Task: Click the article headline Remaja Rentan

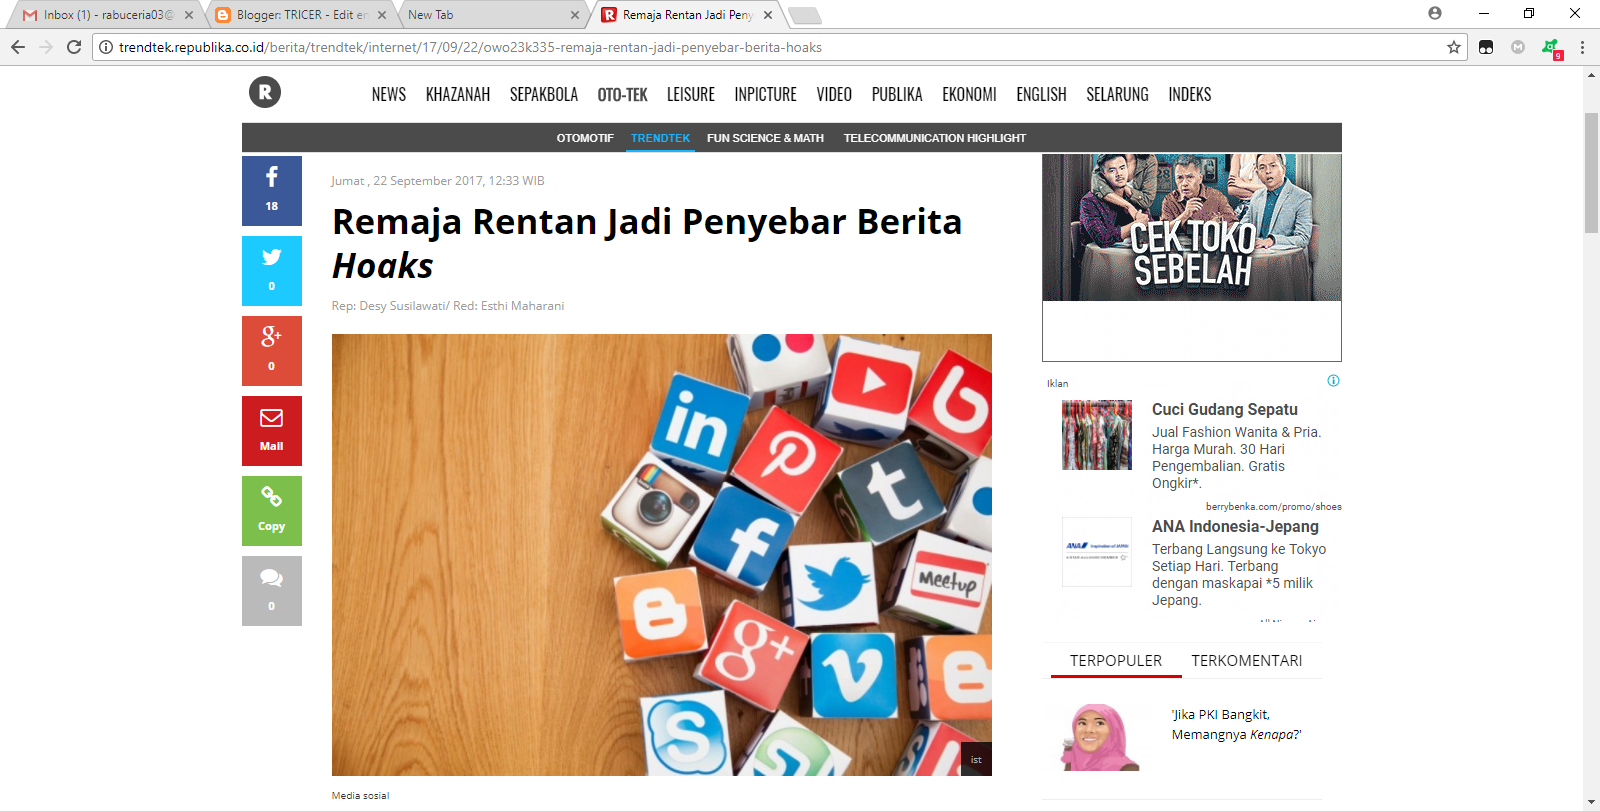Action: coord(647,244)
